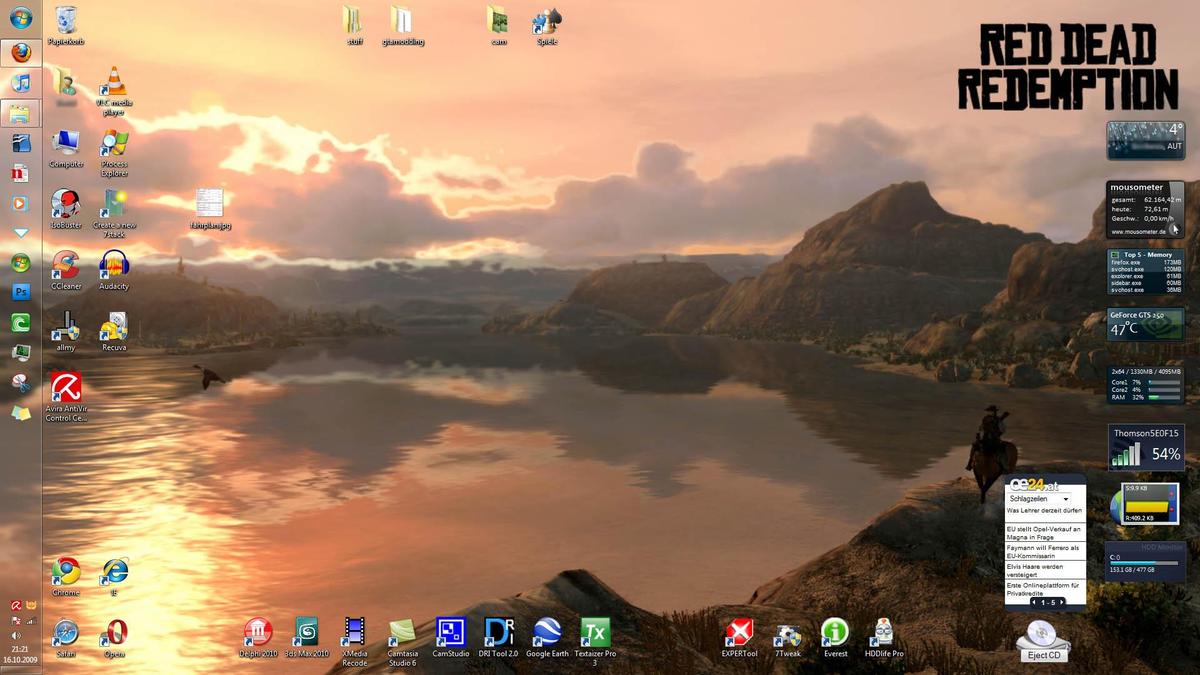Open the network signal tray icon

pos(30,620)
